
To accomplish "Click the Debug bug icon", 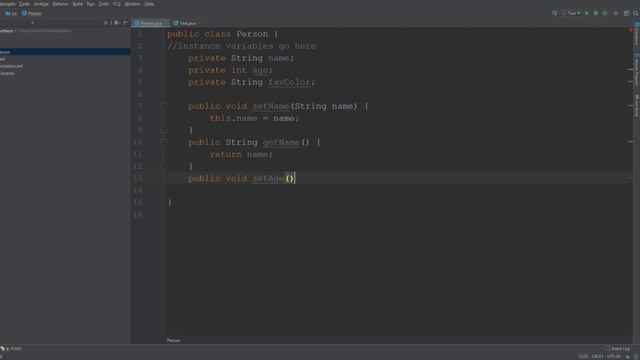I will tap(596, 13).
